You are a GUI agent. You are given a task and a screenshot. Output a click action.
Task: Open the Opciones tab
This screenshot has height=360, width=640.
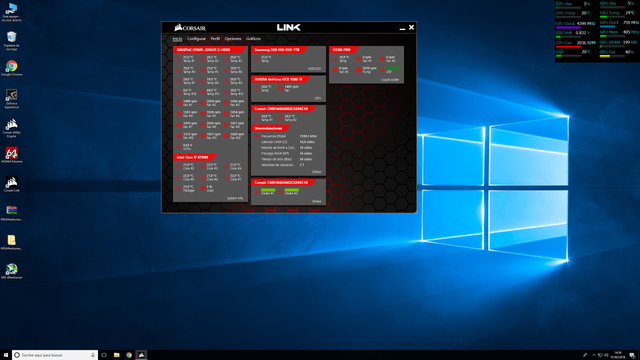coord(233,39)
